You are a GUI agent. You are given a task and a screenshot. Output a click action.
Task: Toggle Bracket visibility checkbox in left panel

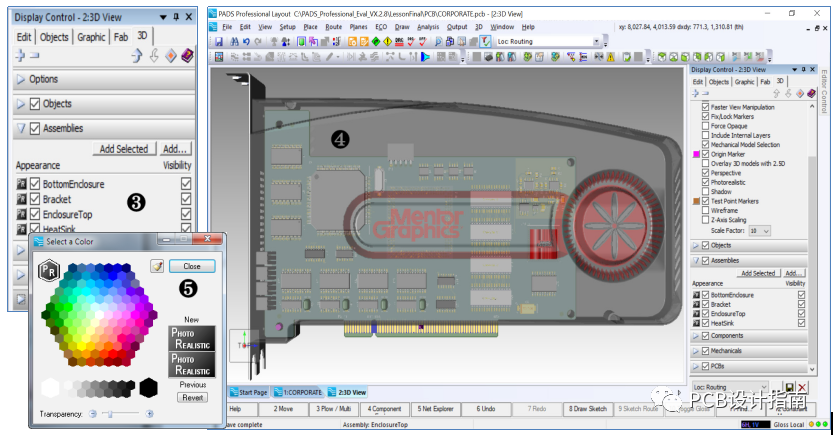point(186,198)
